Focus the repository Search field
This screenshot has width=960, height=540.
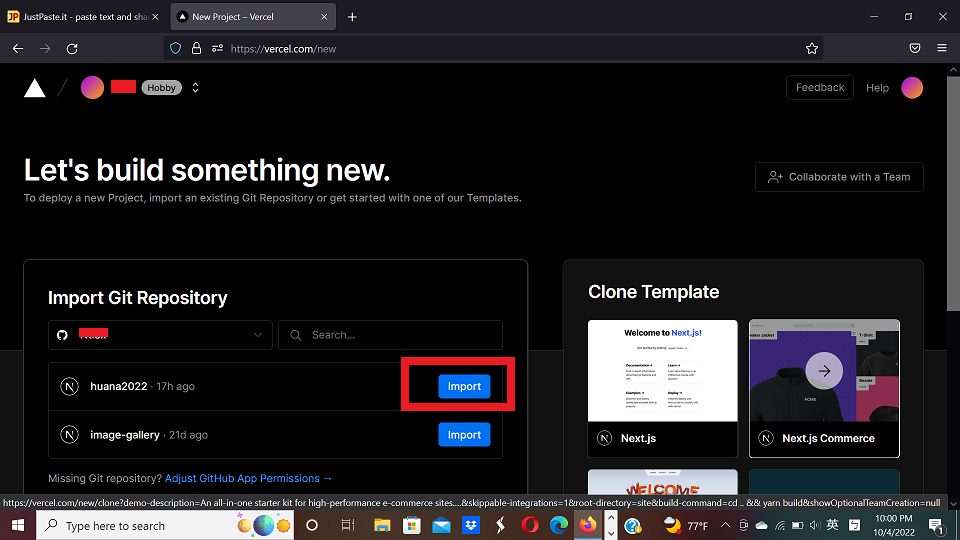(x=391, y=335)
